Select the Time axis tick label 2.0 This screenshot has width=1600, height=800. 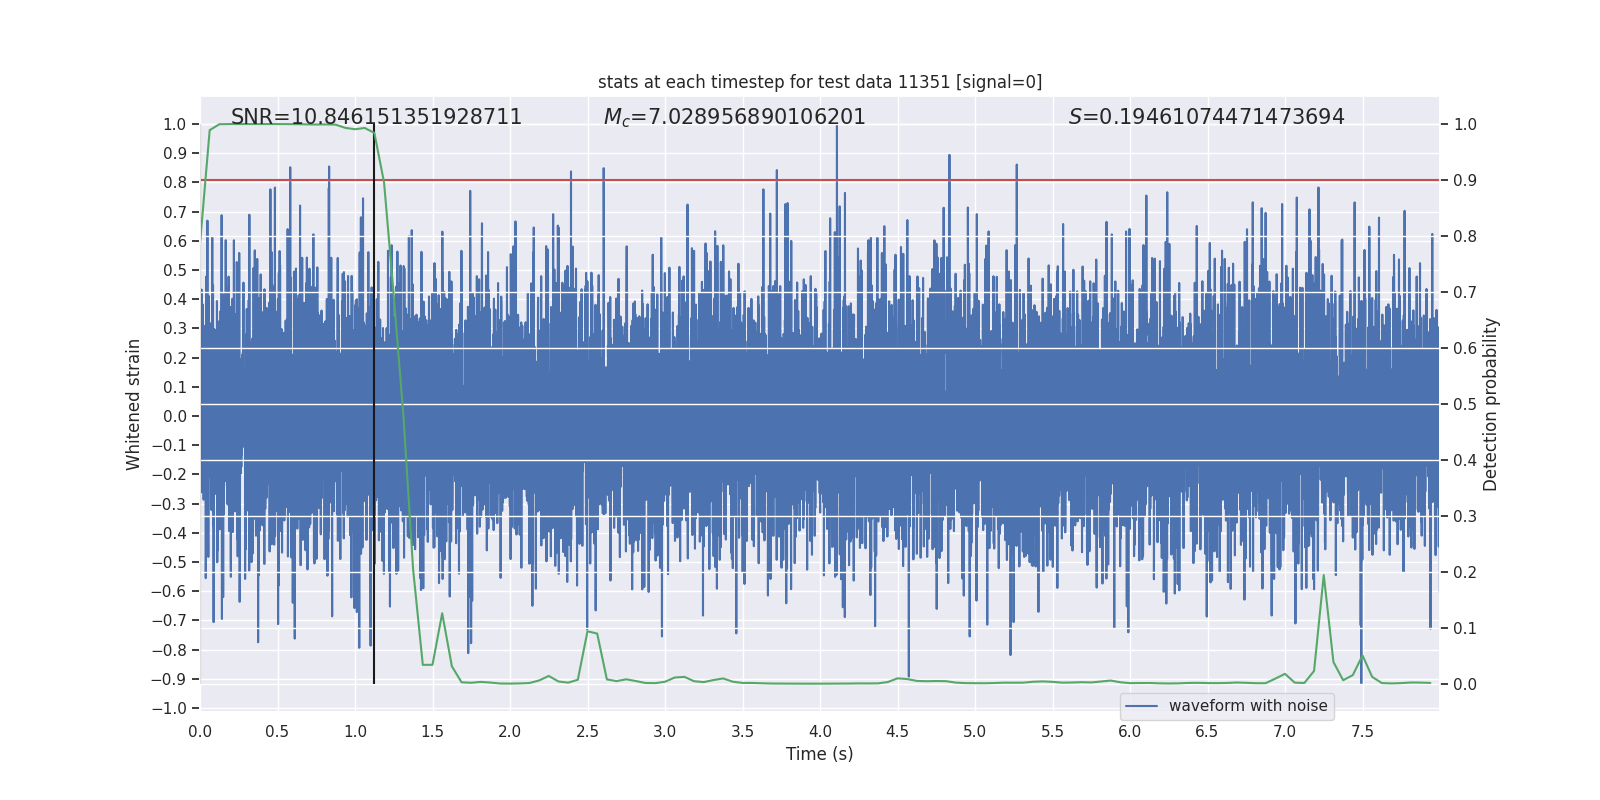pos(510,731)
